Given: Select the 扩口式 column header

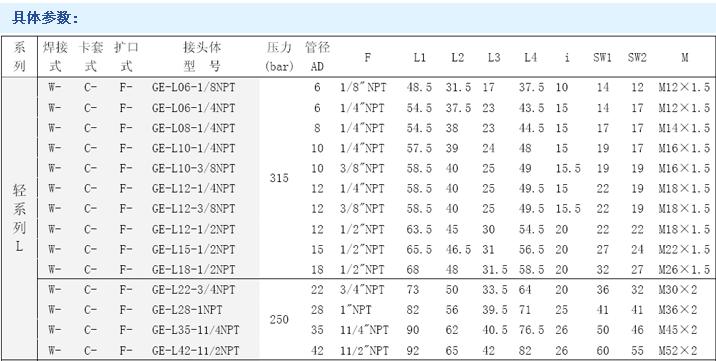Looking at the screenshot, I should point(126,57).
